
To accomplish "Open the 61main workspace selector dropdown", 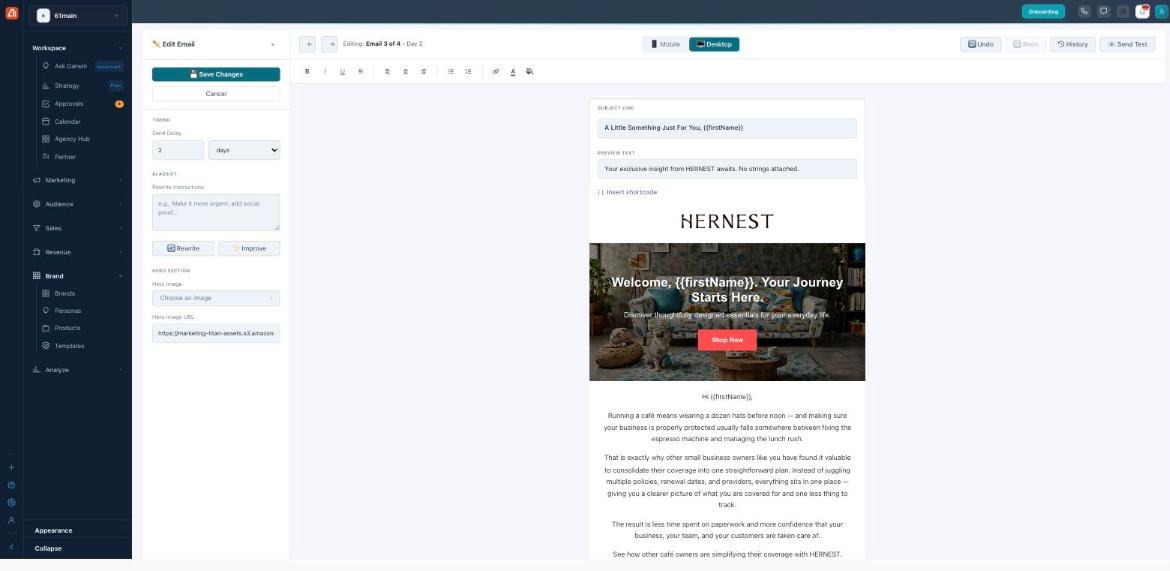I will 78,16.
